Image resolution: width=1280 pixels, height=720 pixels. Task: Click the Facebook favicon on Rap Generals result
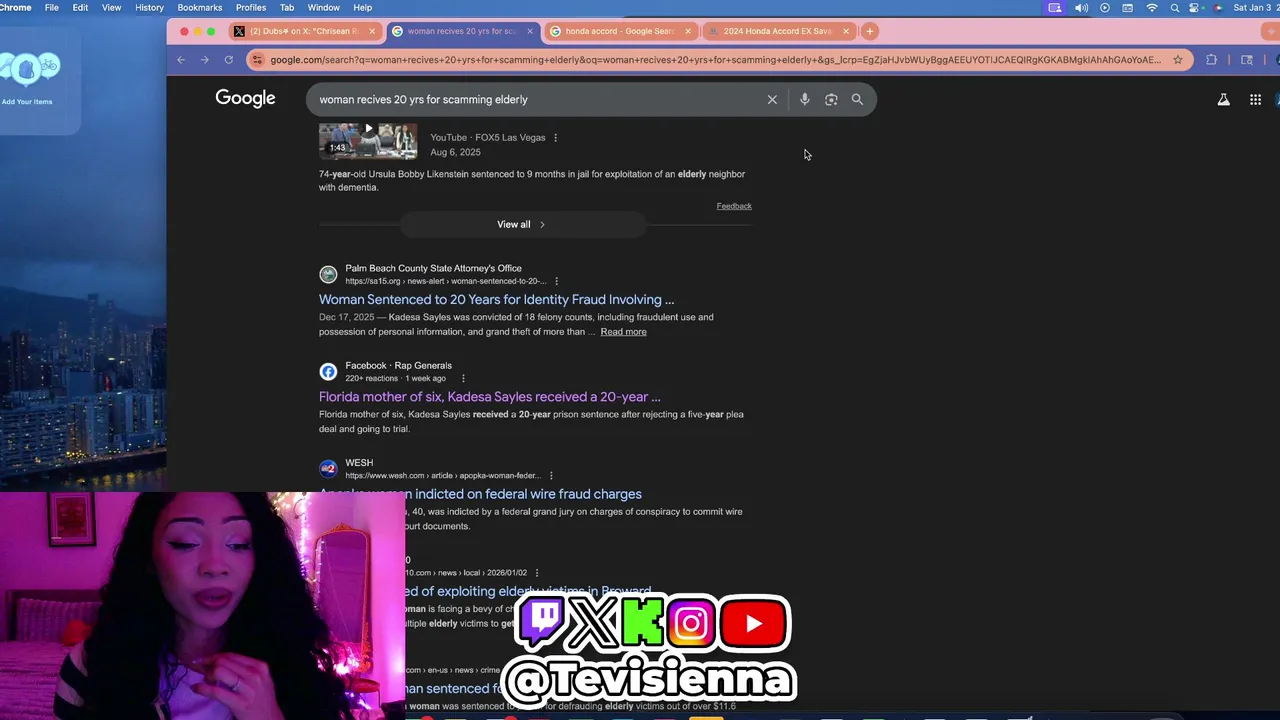point(328,372)
